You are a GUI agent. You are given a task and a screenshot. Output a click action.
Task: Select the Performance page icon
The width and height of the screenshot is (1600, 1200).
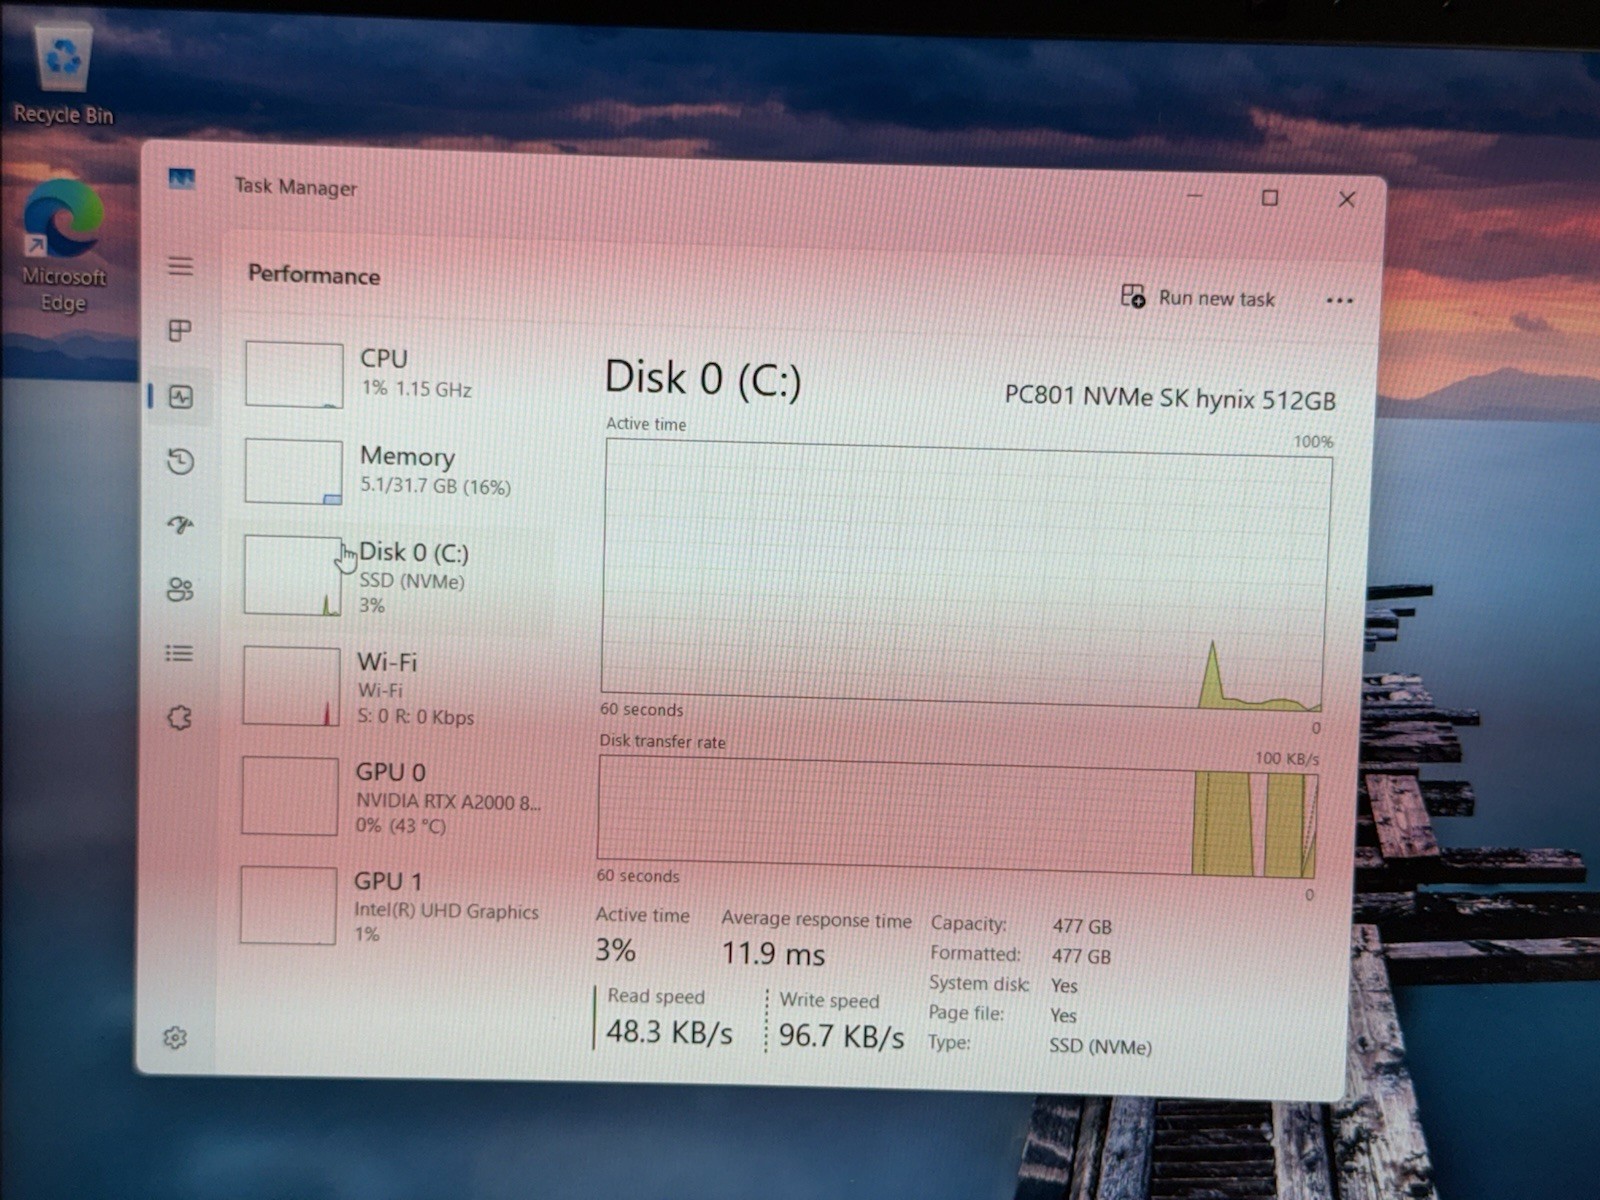click(x=181, y=397)
